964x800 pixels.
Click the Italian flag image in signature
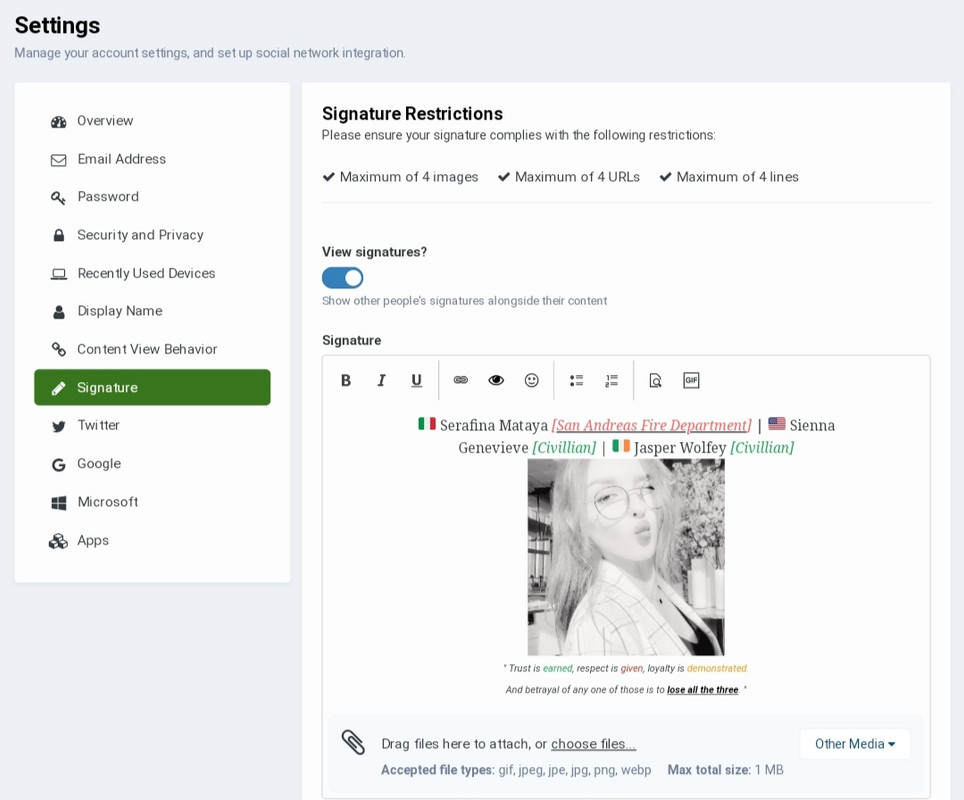pyautogui.click(x=427, y=424)
